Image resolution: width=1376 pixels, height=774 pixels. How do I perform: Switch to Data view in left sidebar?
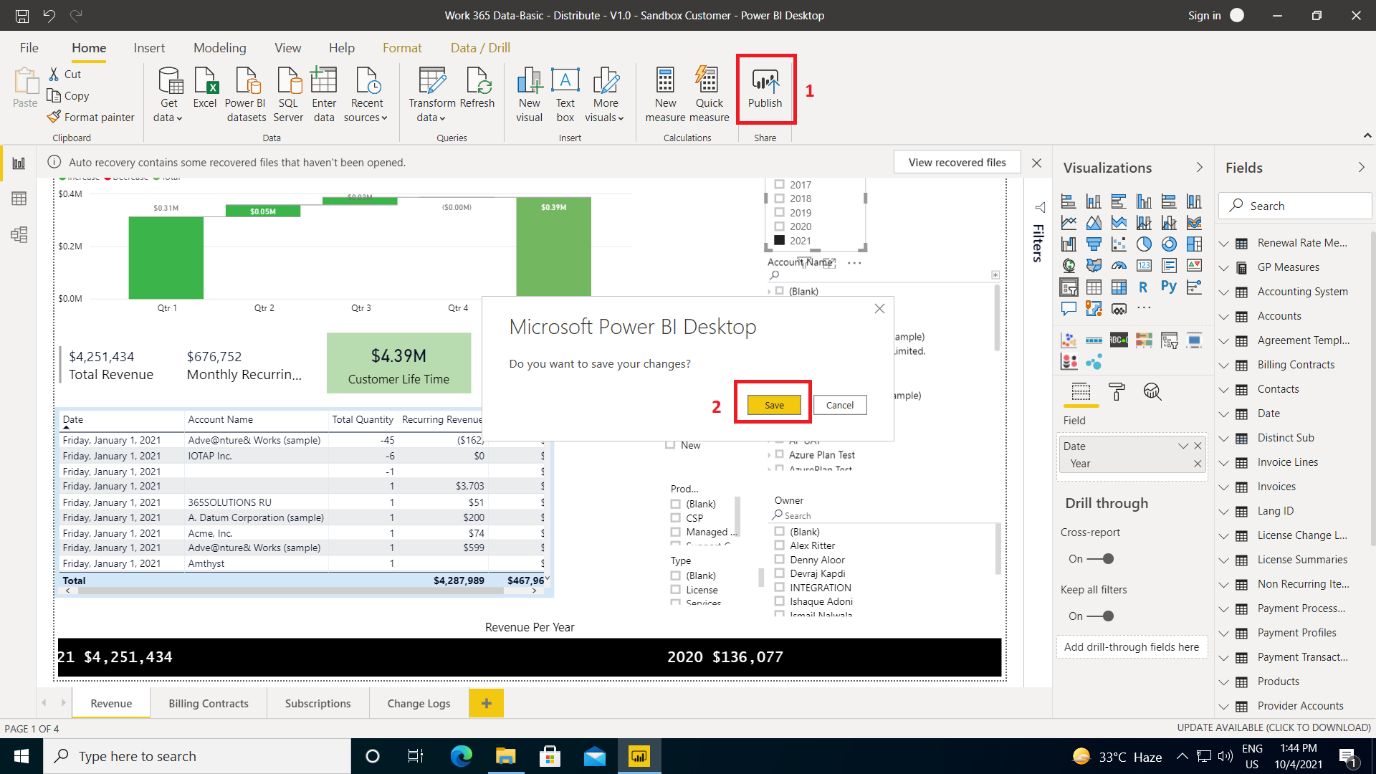tap(18, 199)
